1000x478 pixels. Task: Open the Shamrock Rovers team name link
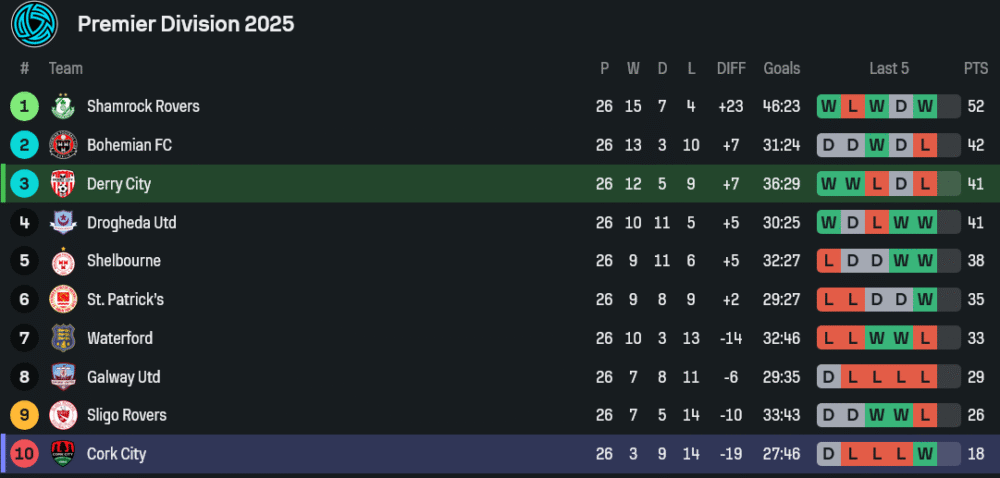tap(143, 106)
